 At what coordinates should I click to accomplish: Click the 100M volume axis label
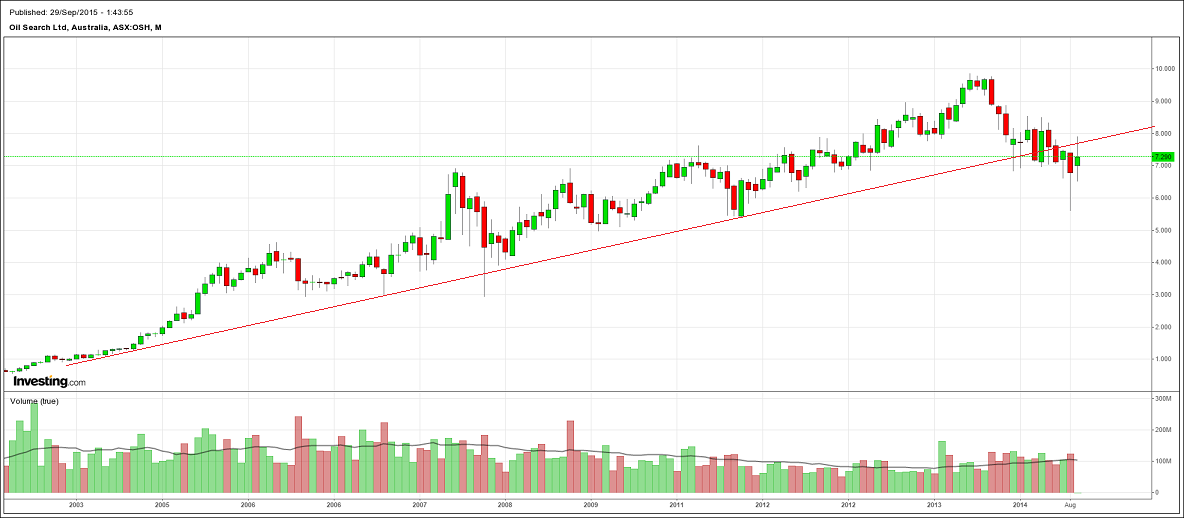point(1163,461)
